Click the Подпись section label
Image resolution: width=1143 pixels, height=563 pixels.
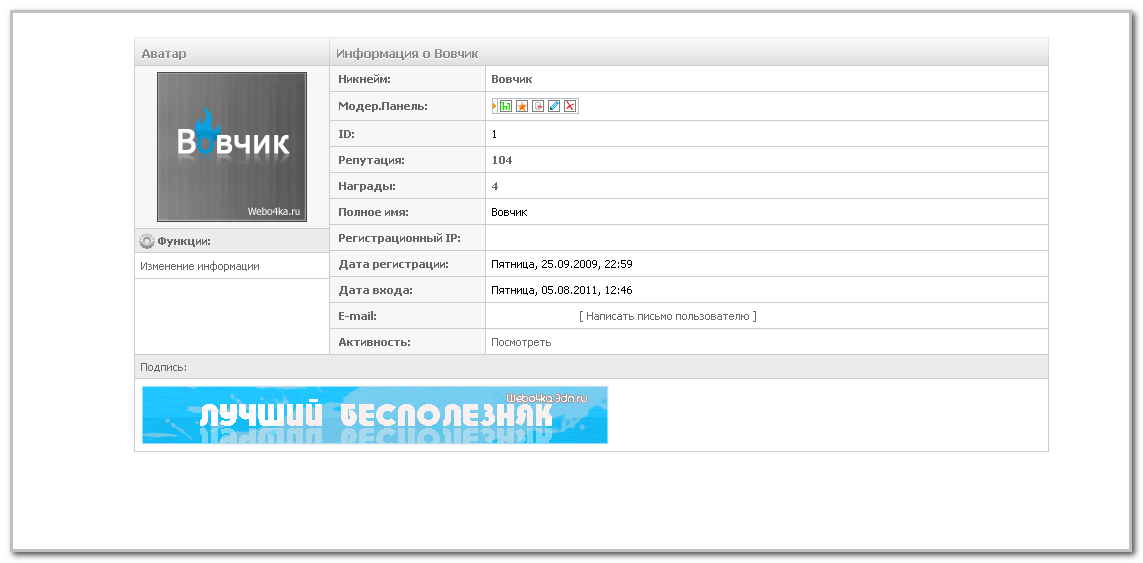pos(164,367)
